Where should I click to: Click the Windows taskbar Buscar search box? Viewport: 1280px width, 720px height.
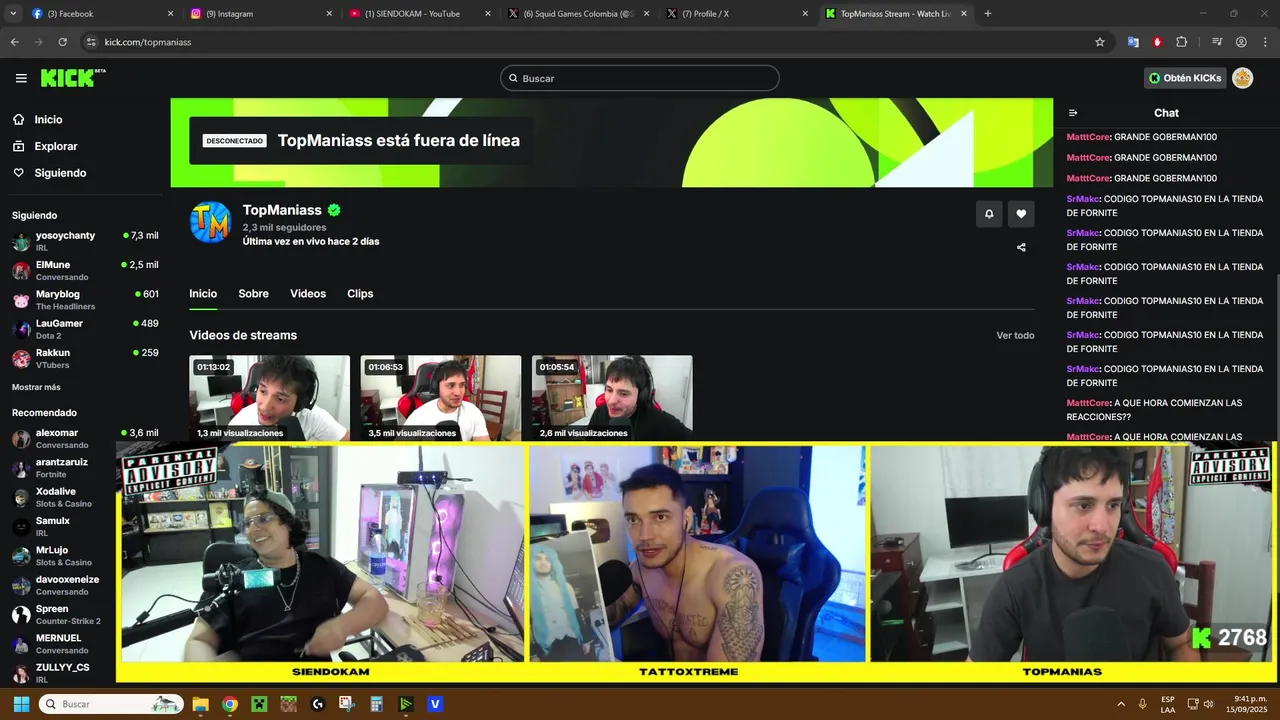coord(111,704)
